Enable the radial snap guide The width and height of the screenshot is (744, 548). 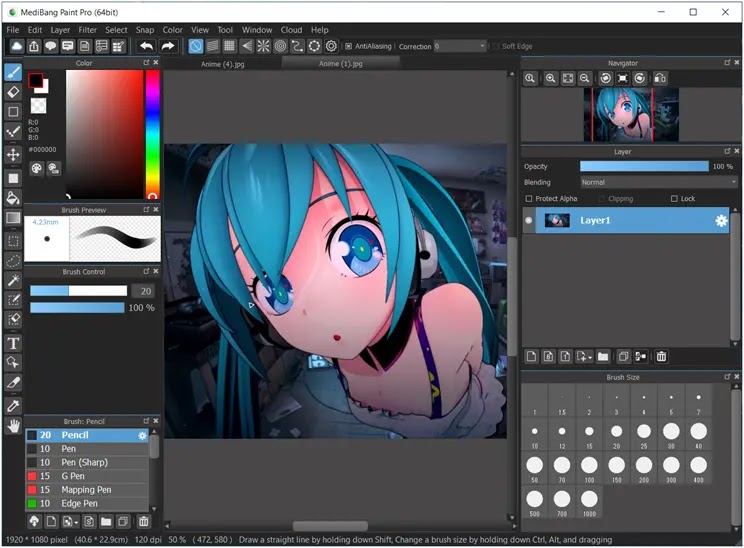263,46
